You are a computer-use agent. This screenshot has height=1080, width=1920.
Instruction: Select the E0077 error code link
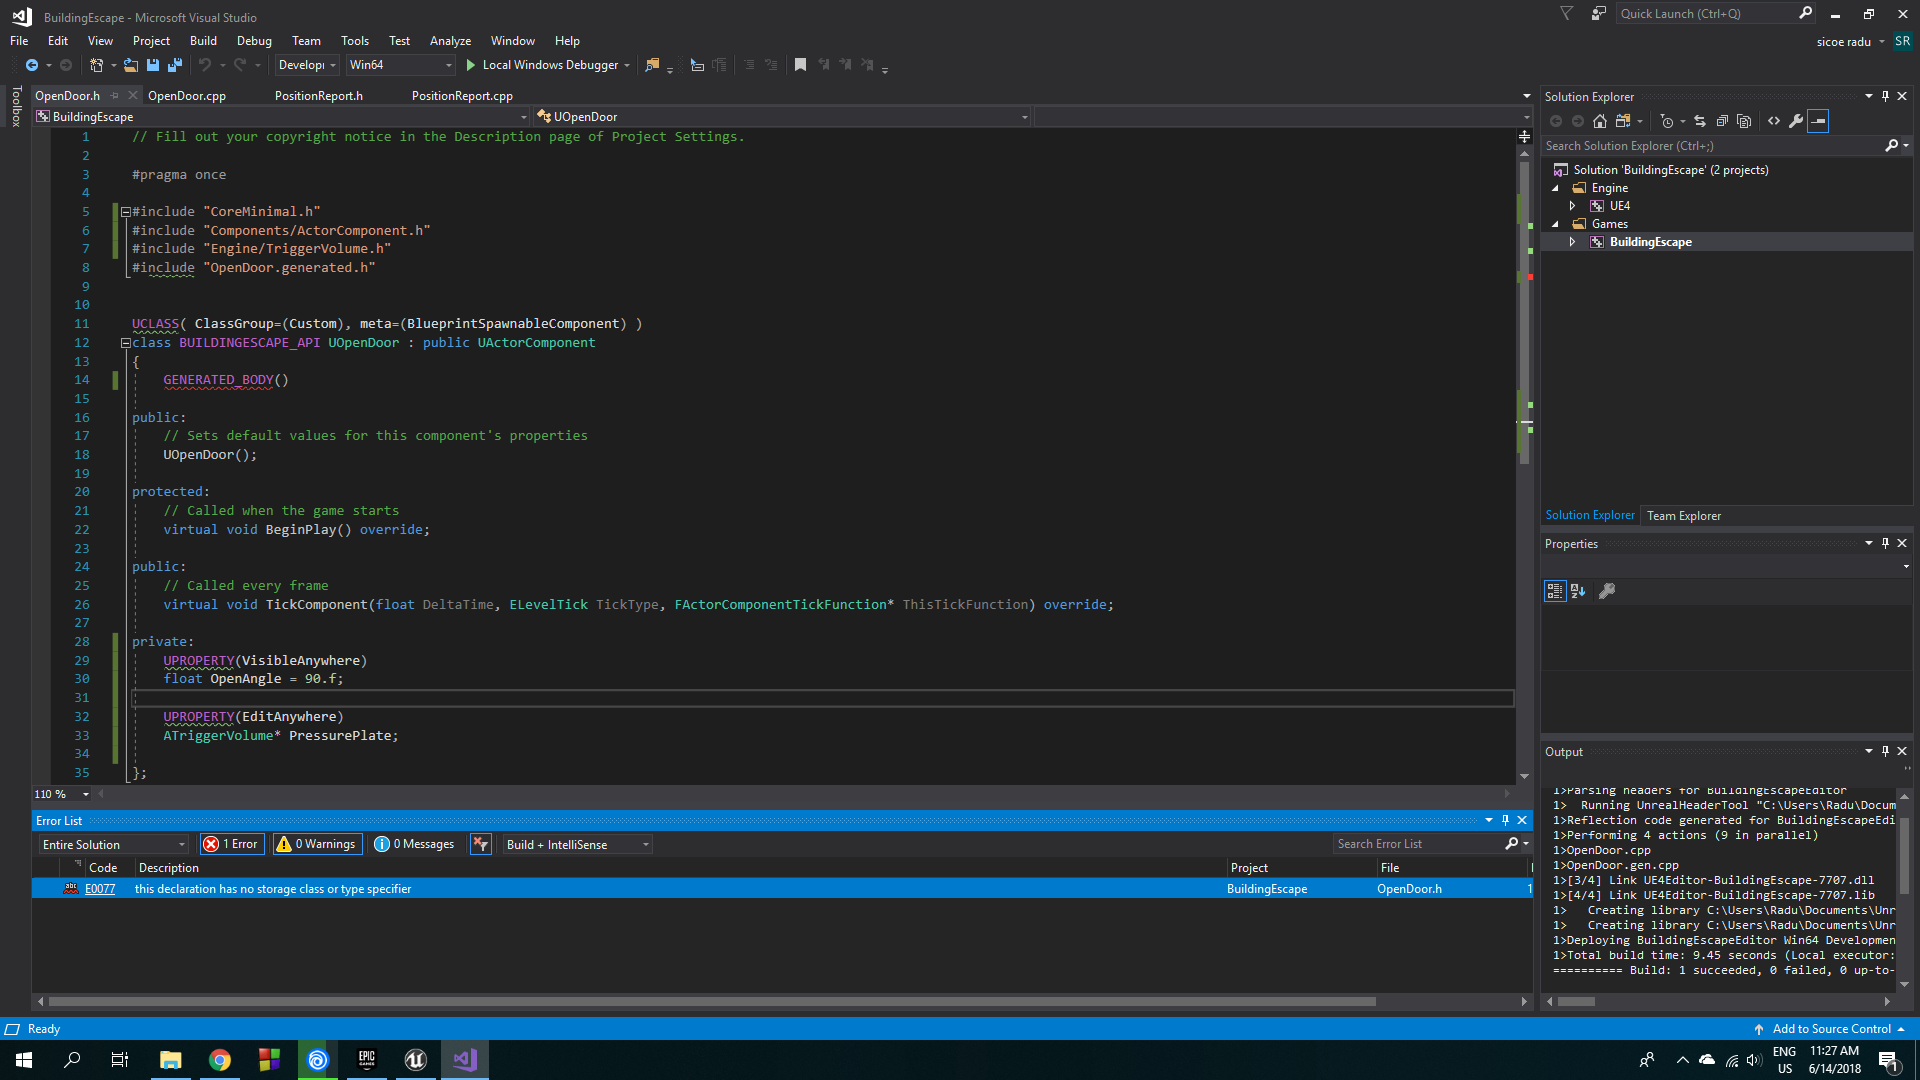coord(100,888)
